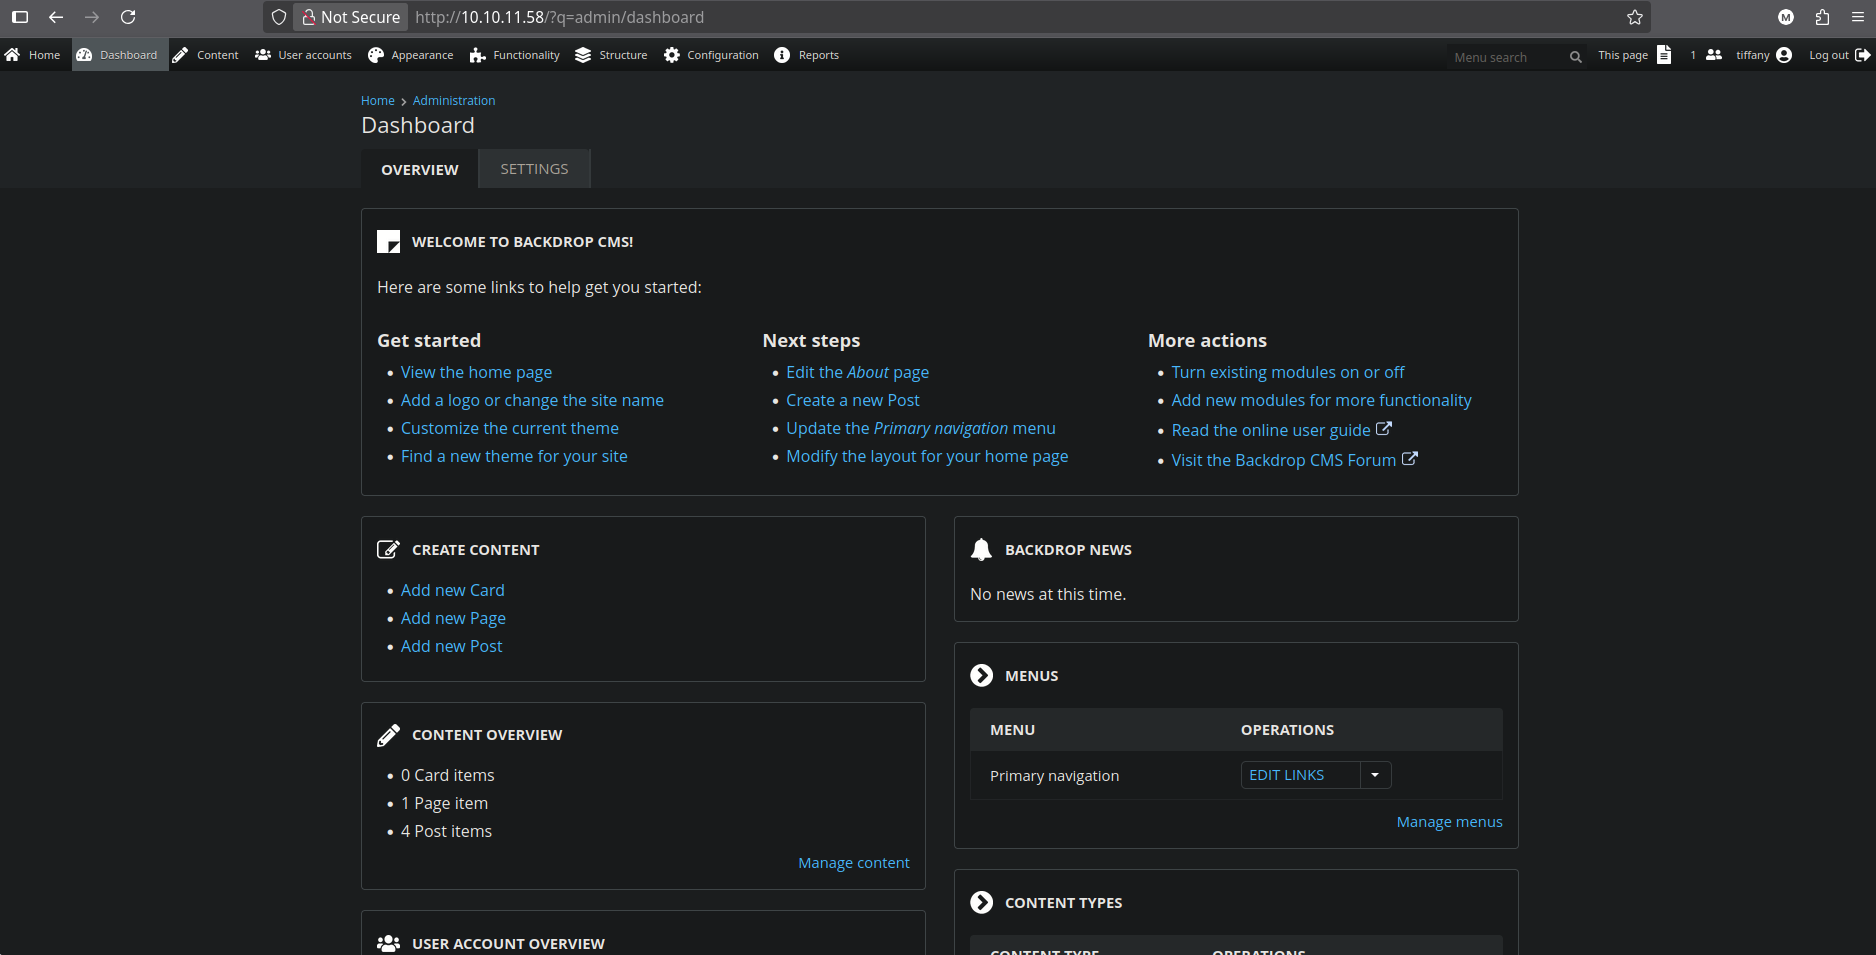Open User accounts from the people icon
This screenshot has width=1876, height=955.
pos(263,55)
